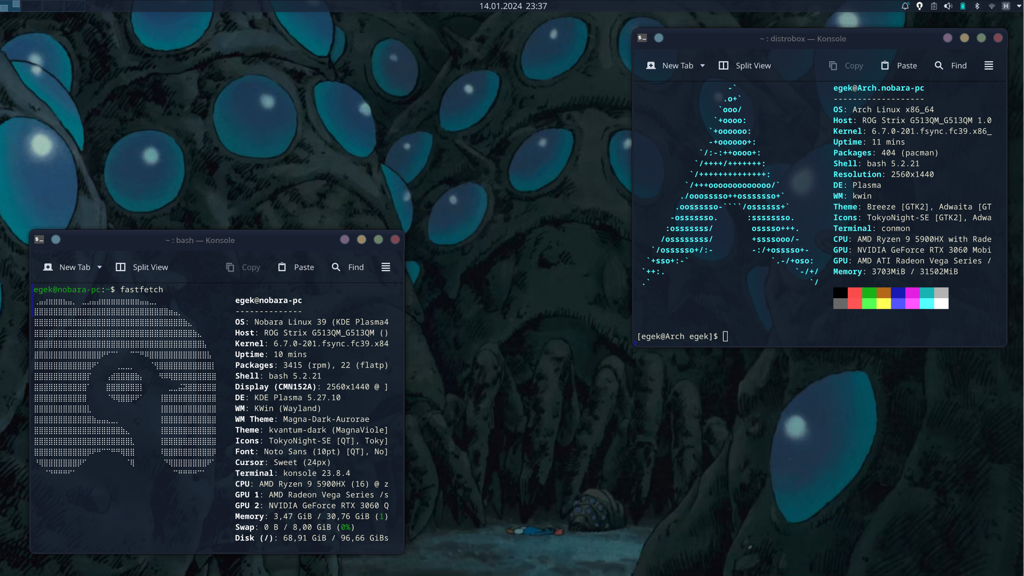
Task: Pin the distrobox Konsole window with the teal button
Action: (x=659, y=38)
